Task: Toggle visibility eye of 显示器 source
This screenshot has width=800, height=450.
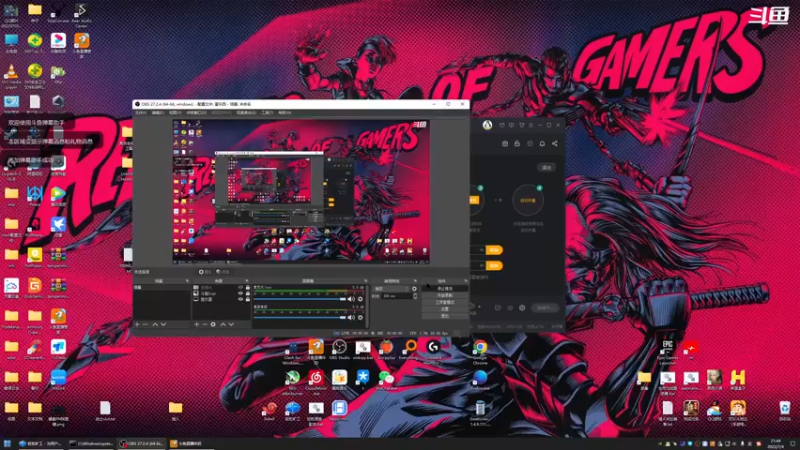Action: [240, 299]
